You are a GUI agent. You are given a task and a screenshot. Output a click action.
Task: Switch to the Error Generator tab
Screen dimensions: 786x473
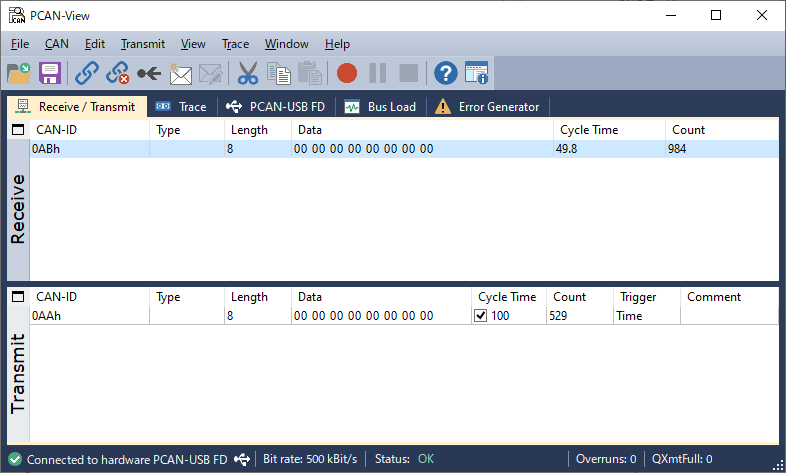[488, 107]
